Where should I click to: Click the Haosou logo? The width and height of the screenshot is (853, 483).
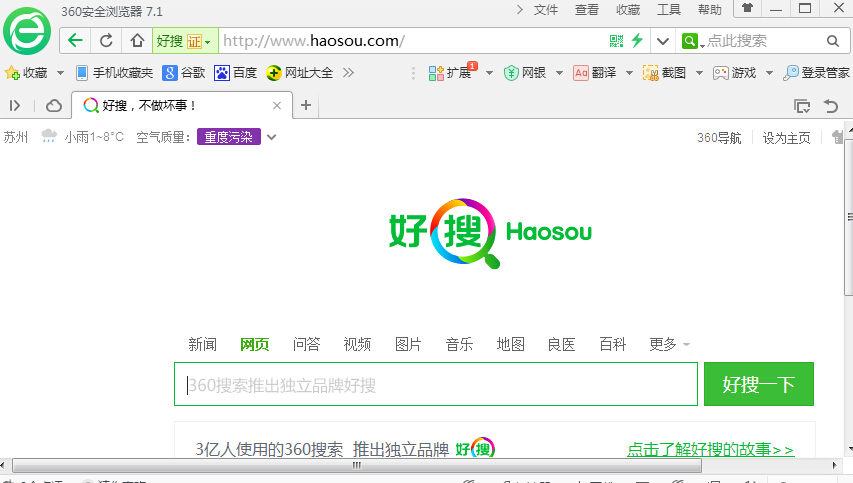[x=490, y=233]
